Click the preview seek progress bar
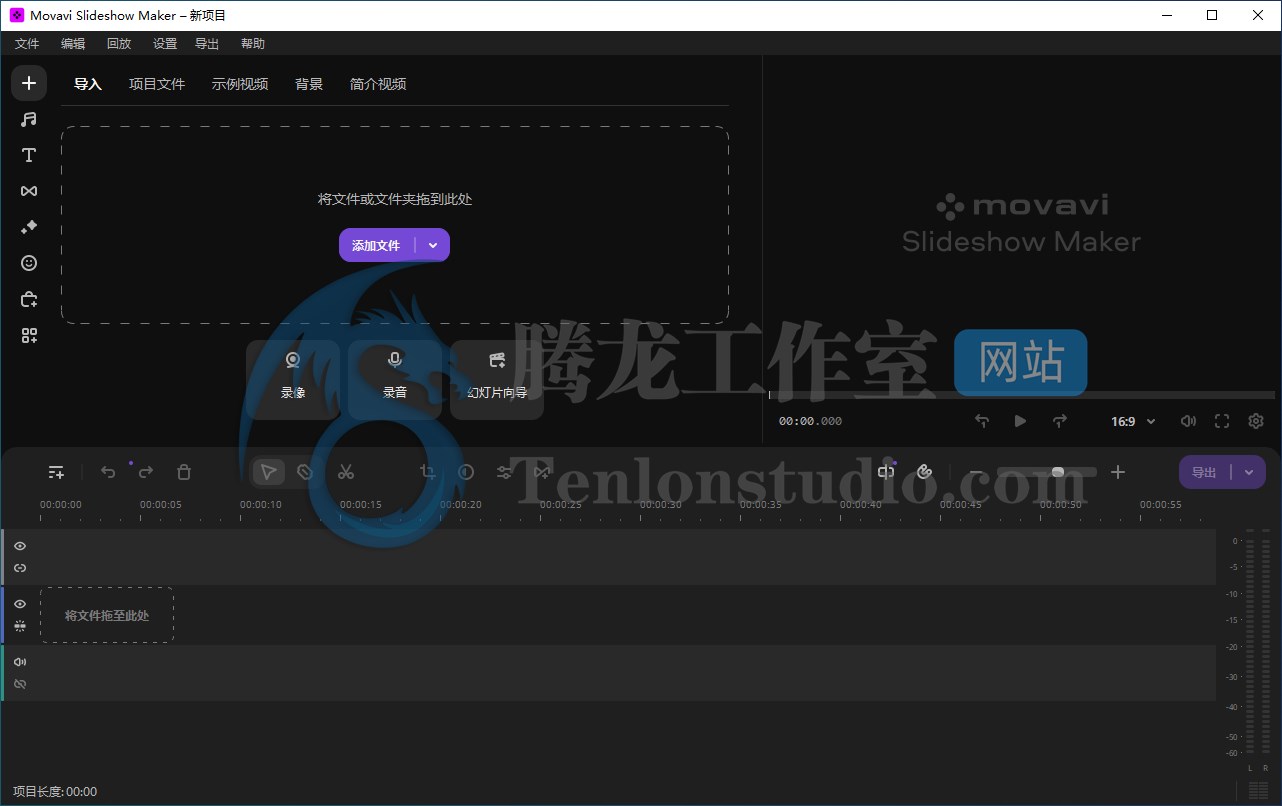Screen dimensions: 1282x806 tap(1022, 396)
